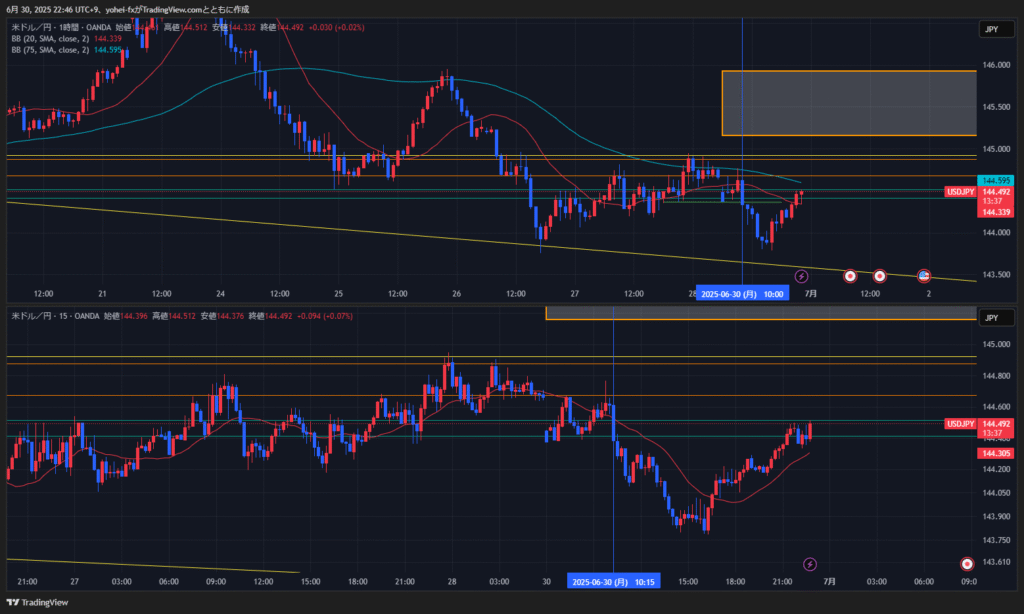Click the red 144.305 price label
Viewport: 1024px width, 614px height.
pos(996,453)
